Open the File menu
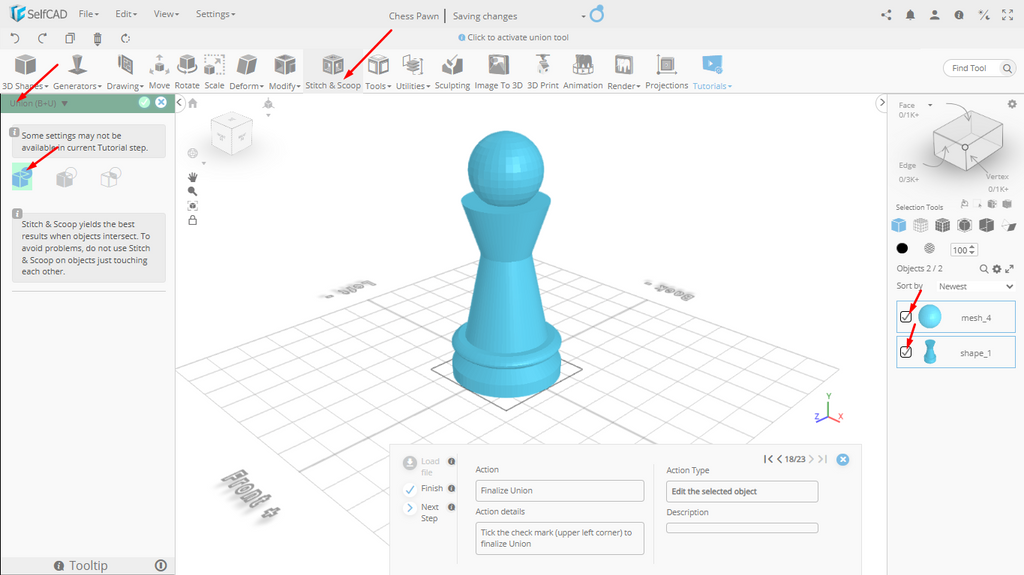1024x575 pixels. coord(88,14)
